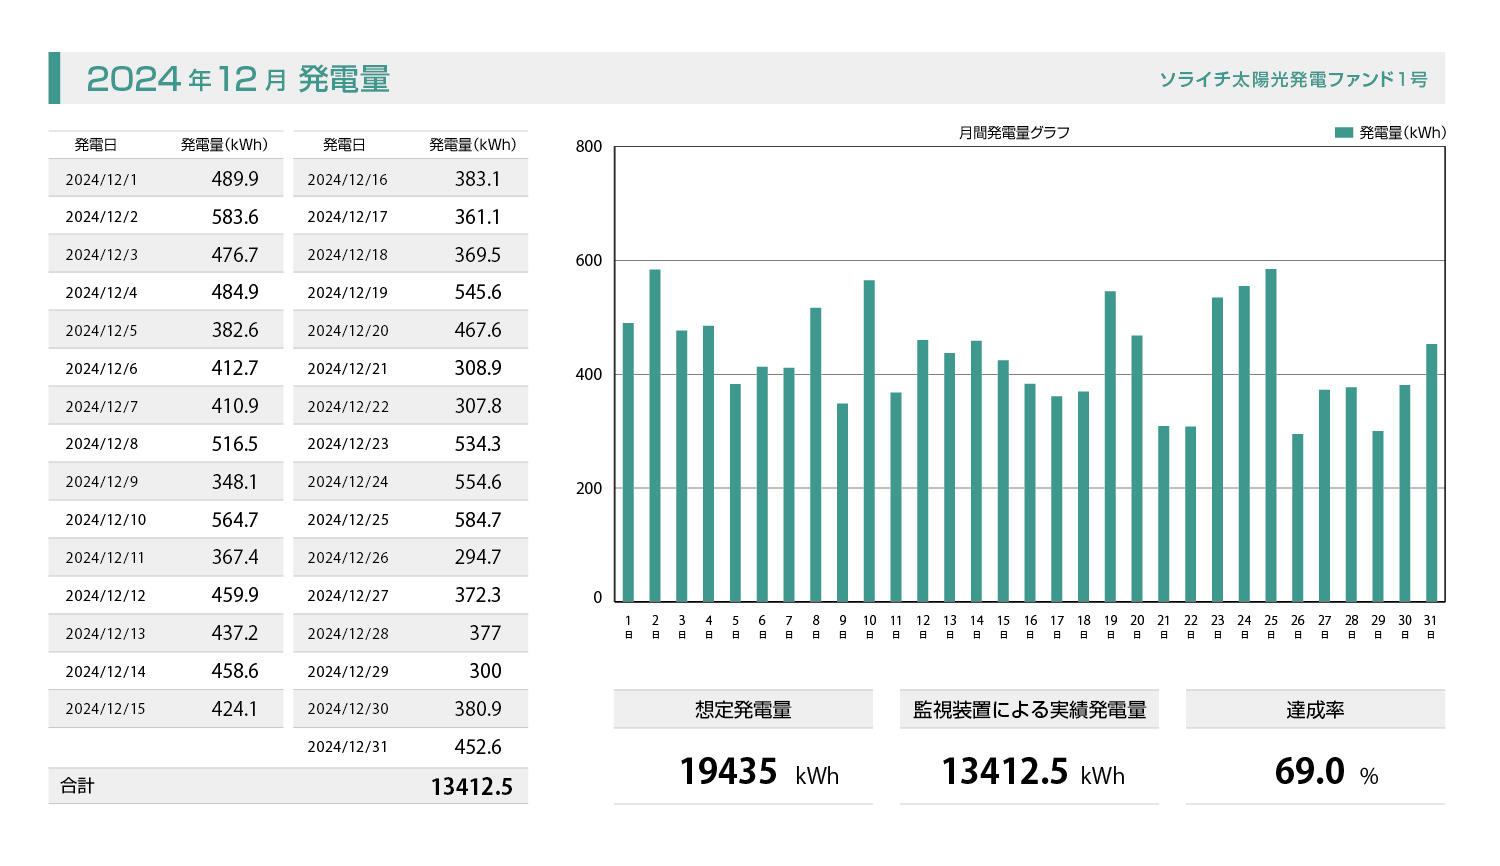Viewport: 1500px width, 866px height.
Task: Click the value 583.6
Action: click(235, 217)
